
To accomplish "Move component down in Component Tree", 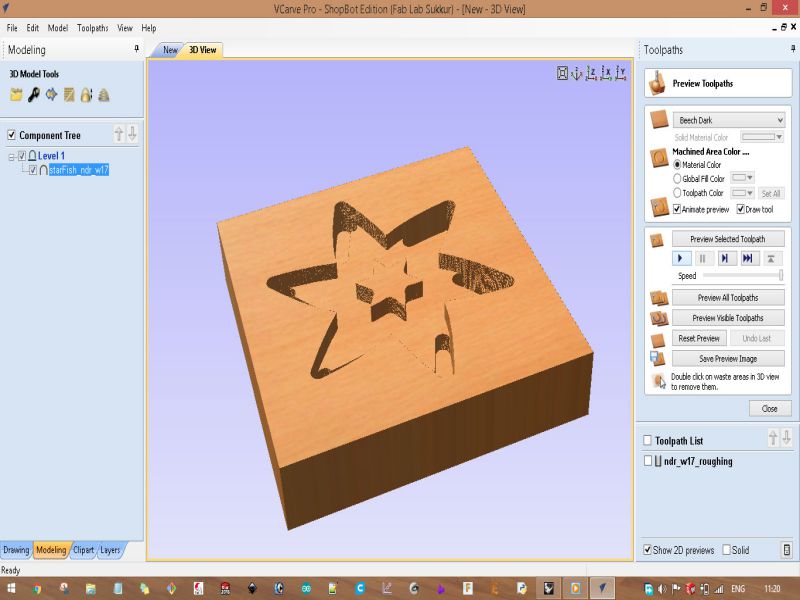I will tap(132, 134).
